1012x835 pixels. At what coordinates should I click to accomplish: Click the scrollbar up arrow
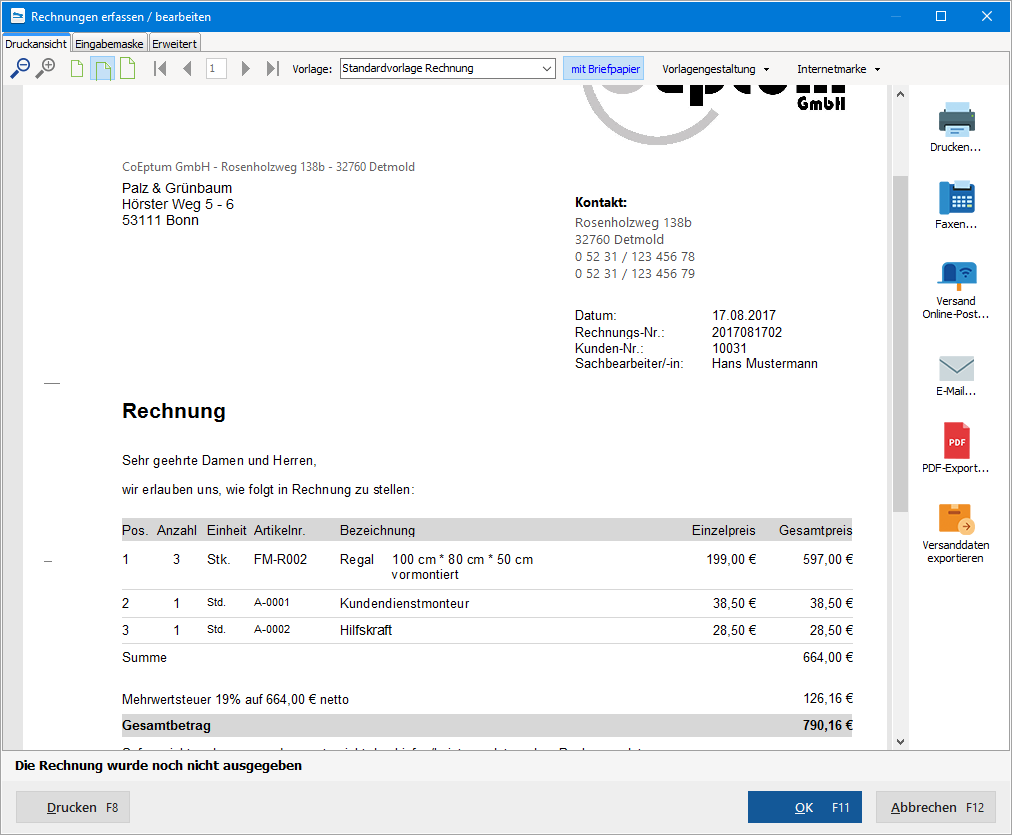pos(900,95)
